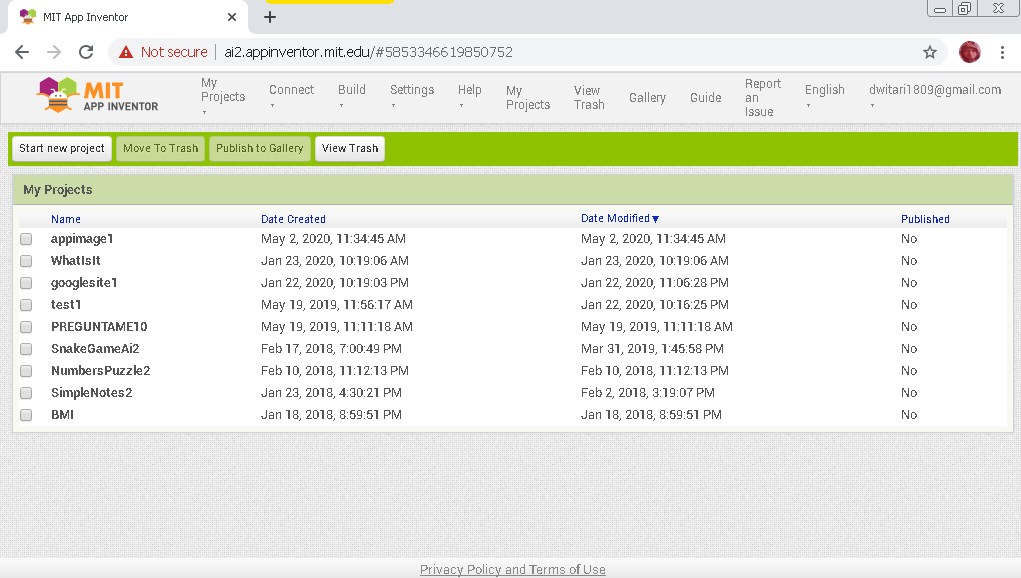This screenshot has width=1021, height=578.
Task: Tick the checkbox for SimpleNotes2
Action: point(26,393)
